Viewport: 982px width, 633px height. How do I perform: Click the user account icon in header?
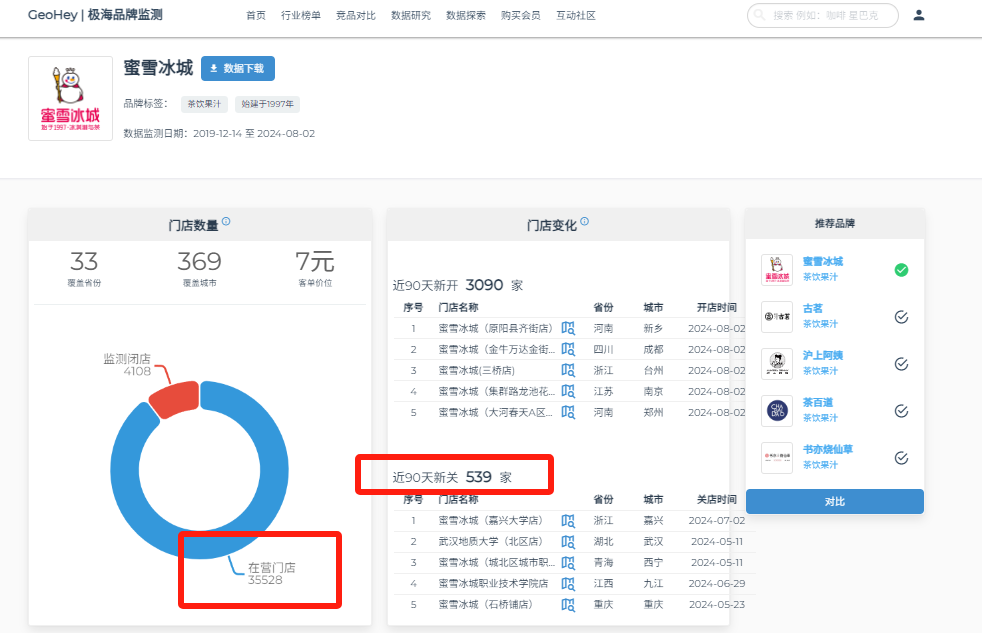coord(919,15)
